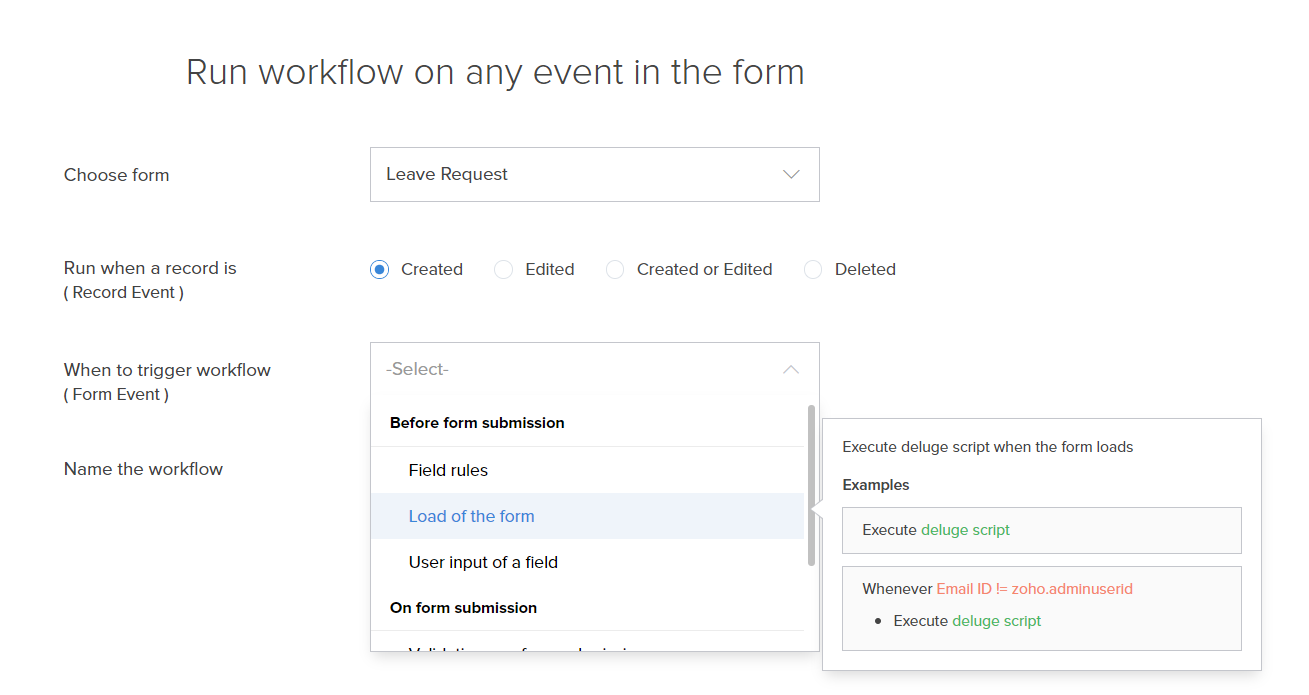Select the Edited radio button

pos(504,270)
